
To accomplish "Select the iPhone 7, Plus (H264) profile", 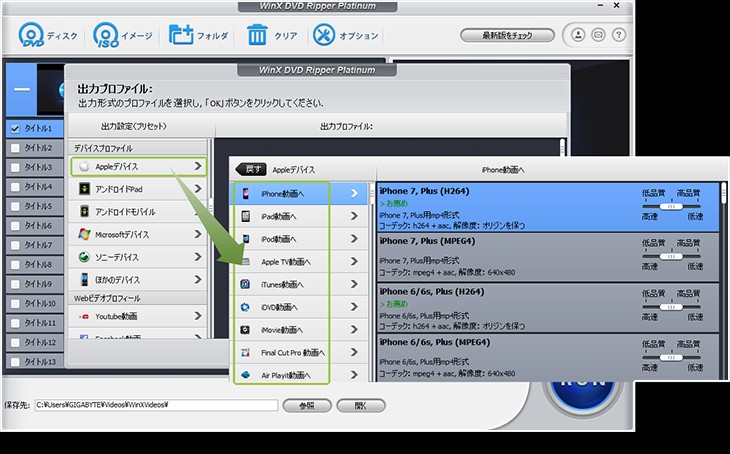I will point(548,207).
